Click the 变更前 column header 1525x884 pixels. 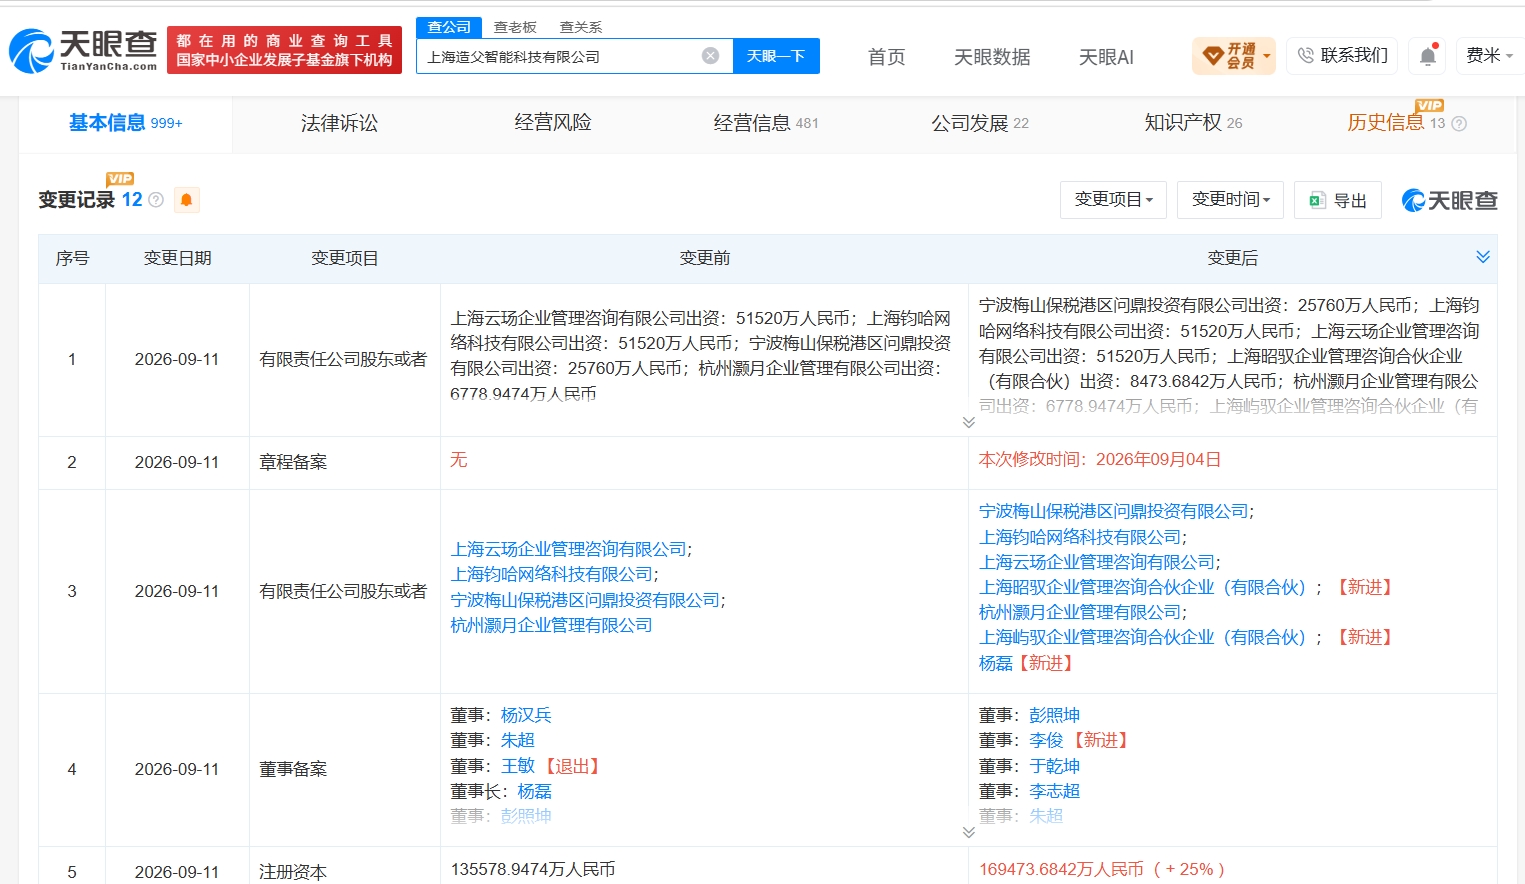(704, 258)
